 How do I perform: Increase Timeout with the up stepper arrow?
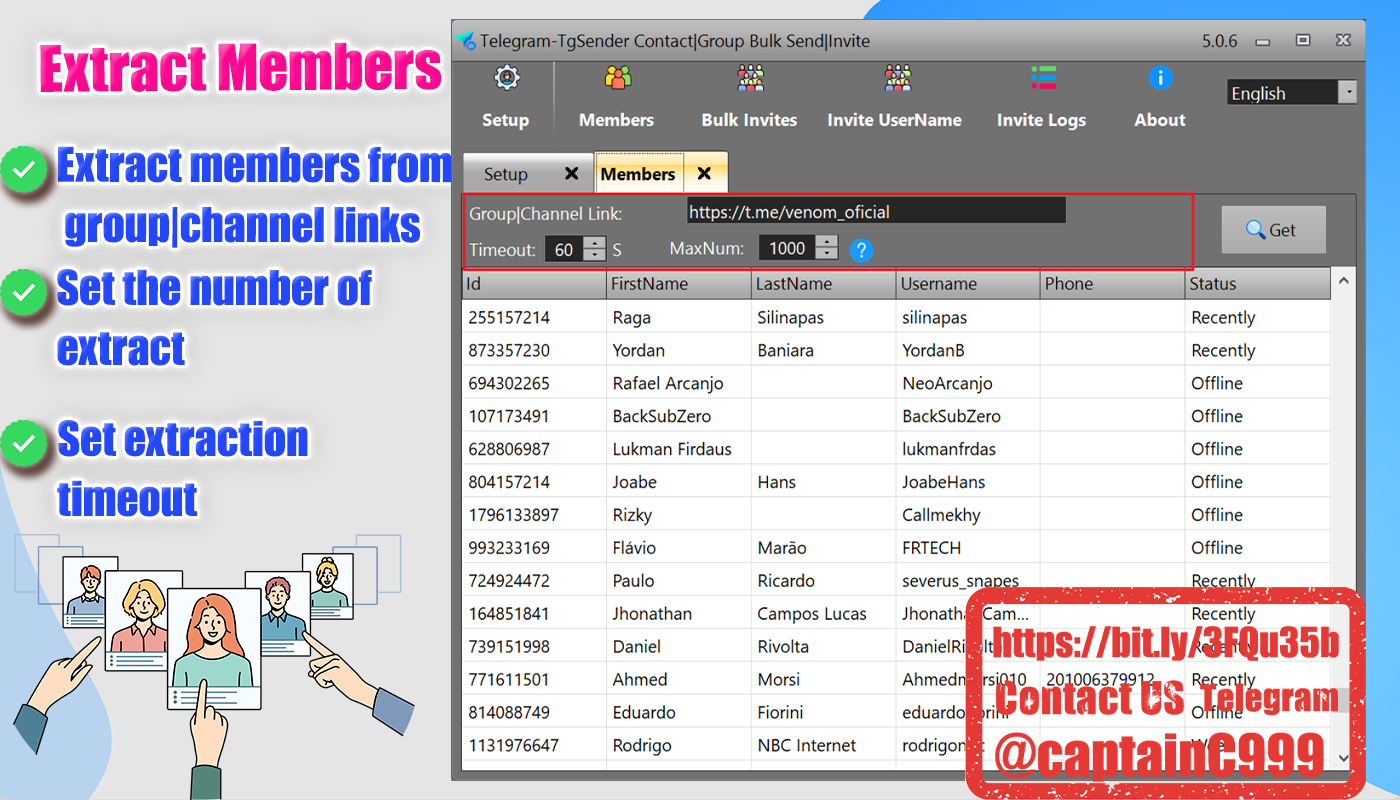point(594,244)
